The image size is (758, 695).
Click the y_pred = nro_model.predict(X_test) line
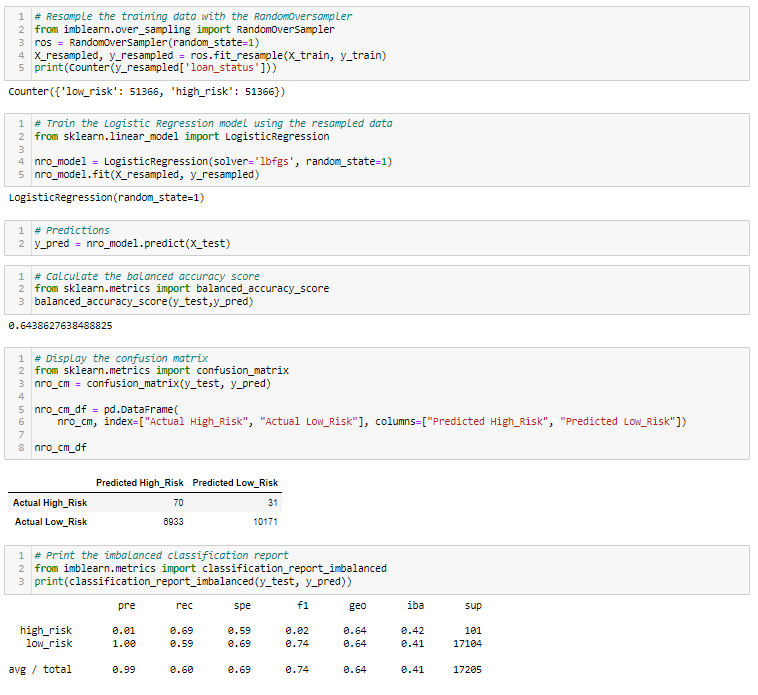pyautogui.click(x=132, y=244)
